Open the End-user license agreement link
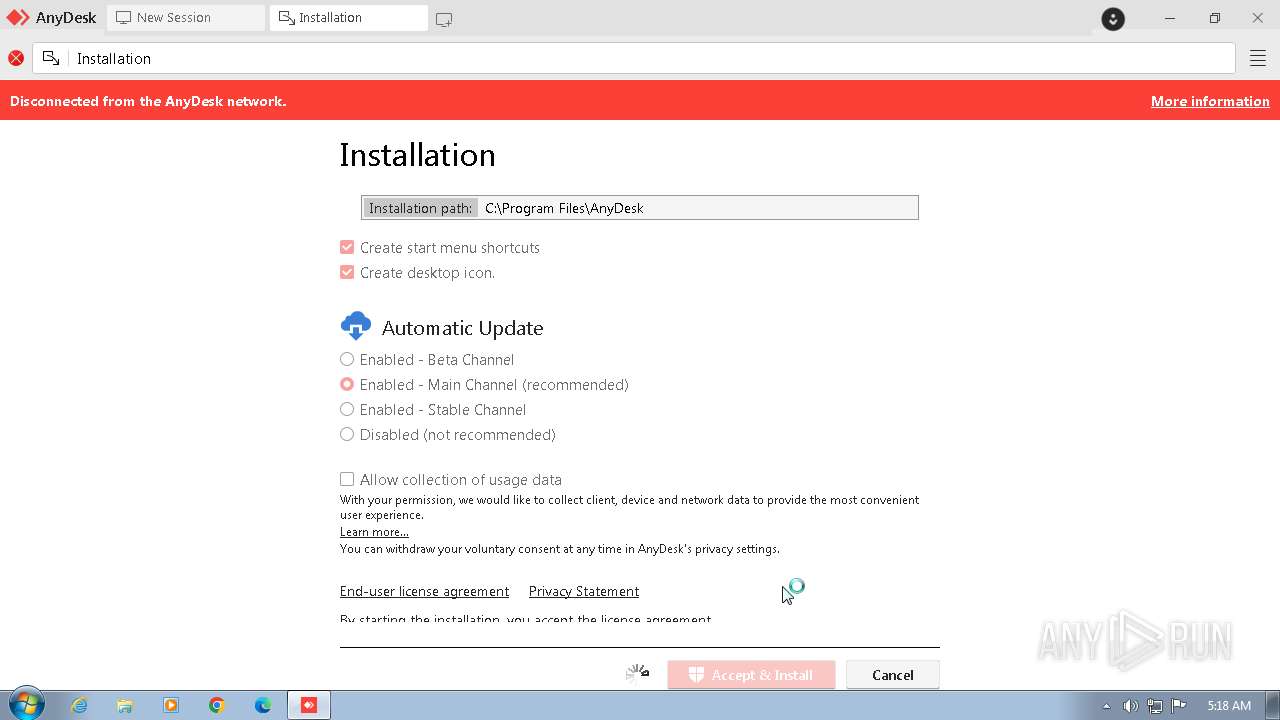This screenshot has width=1280, height=720. tap(424, 591)
